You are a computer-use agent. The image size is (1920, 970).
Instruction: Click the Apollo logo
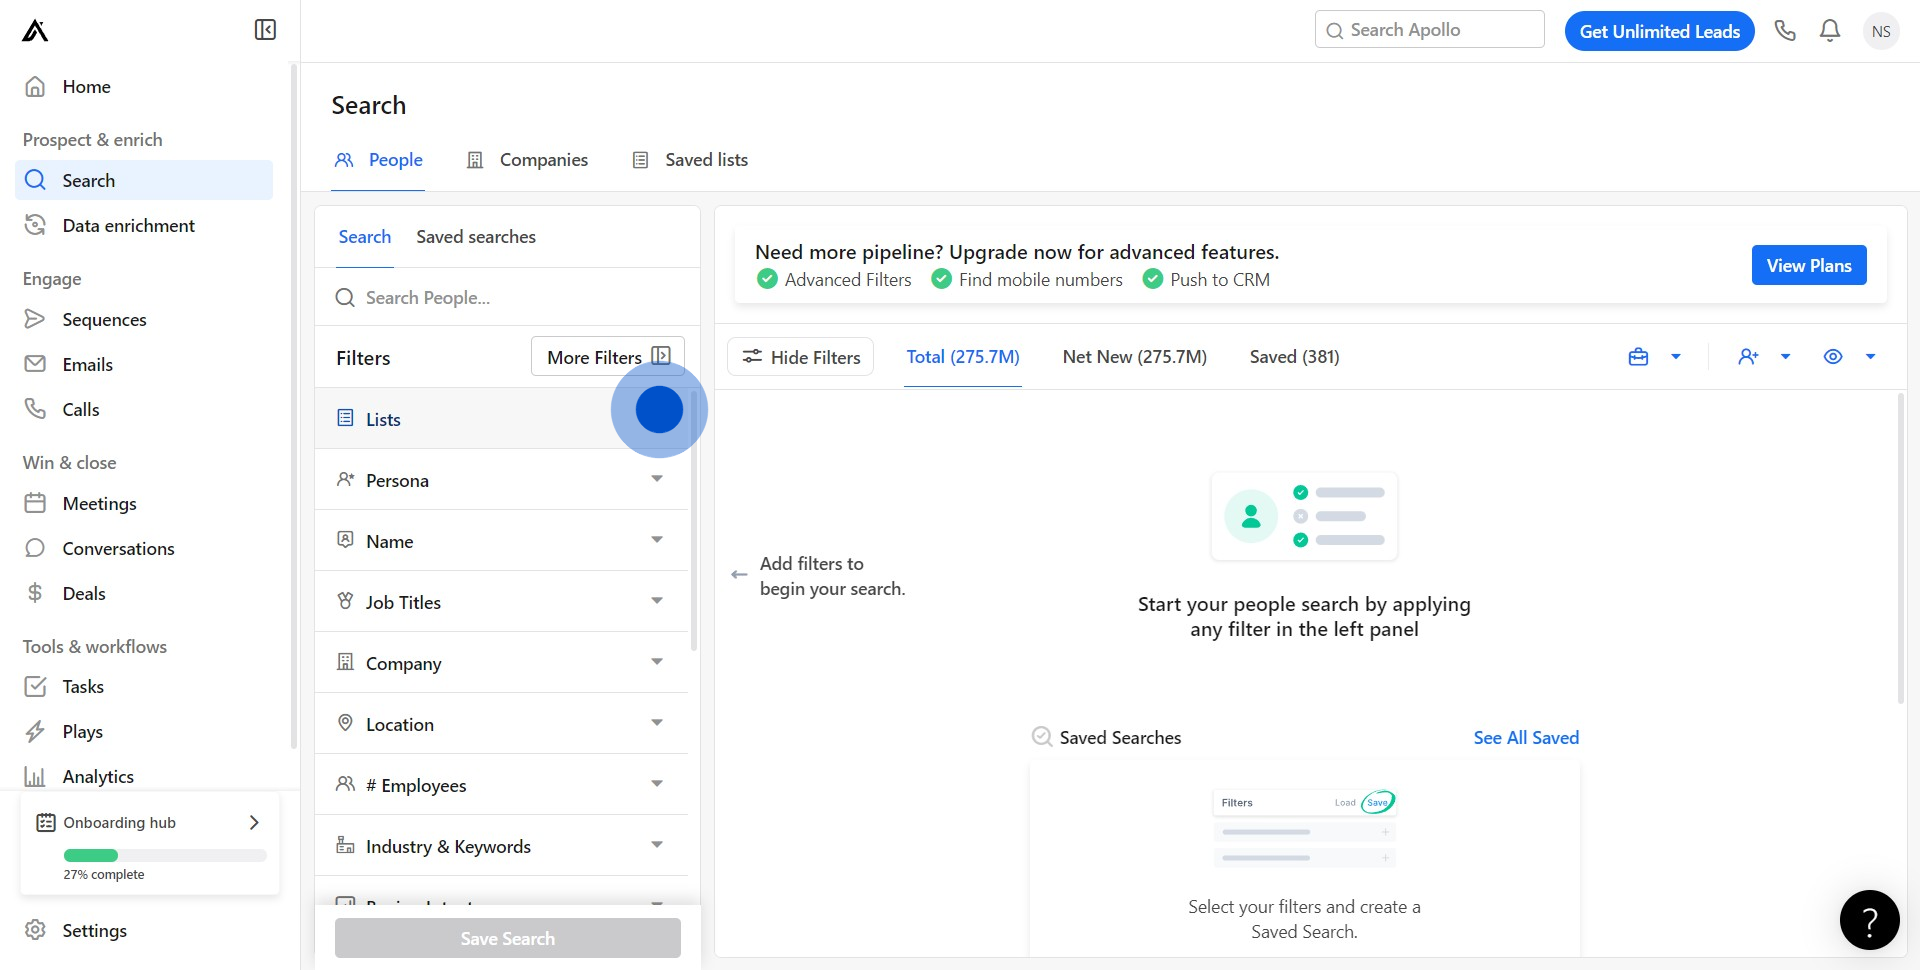click(35, 31)
